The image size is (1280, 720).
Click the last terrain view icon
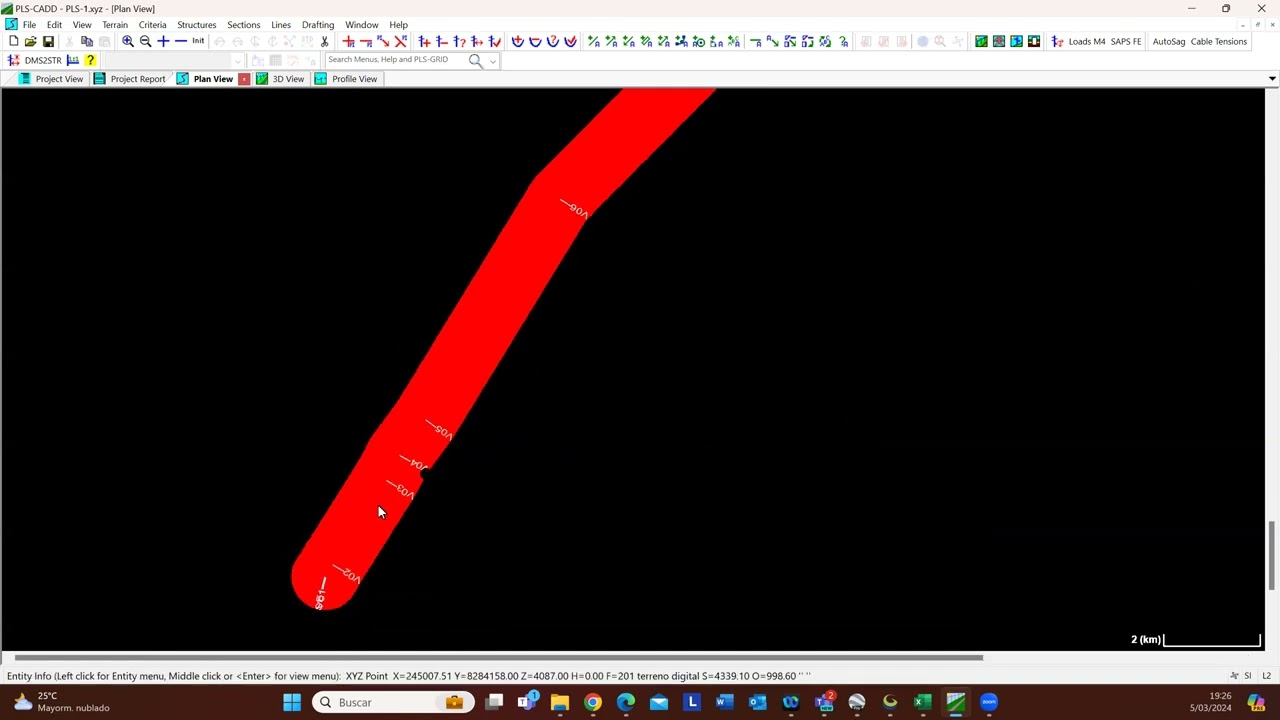pyautogui.click(x=1034, y=41)
